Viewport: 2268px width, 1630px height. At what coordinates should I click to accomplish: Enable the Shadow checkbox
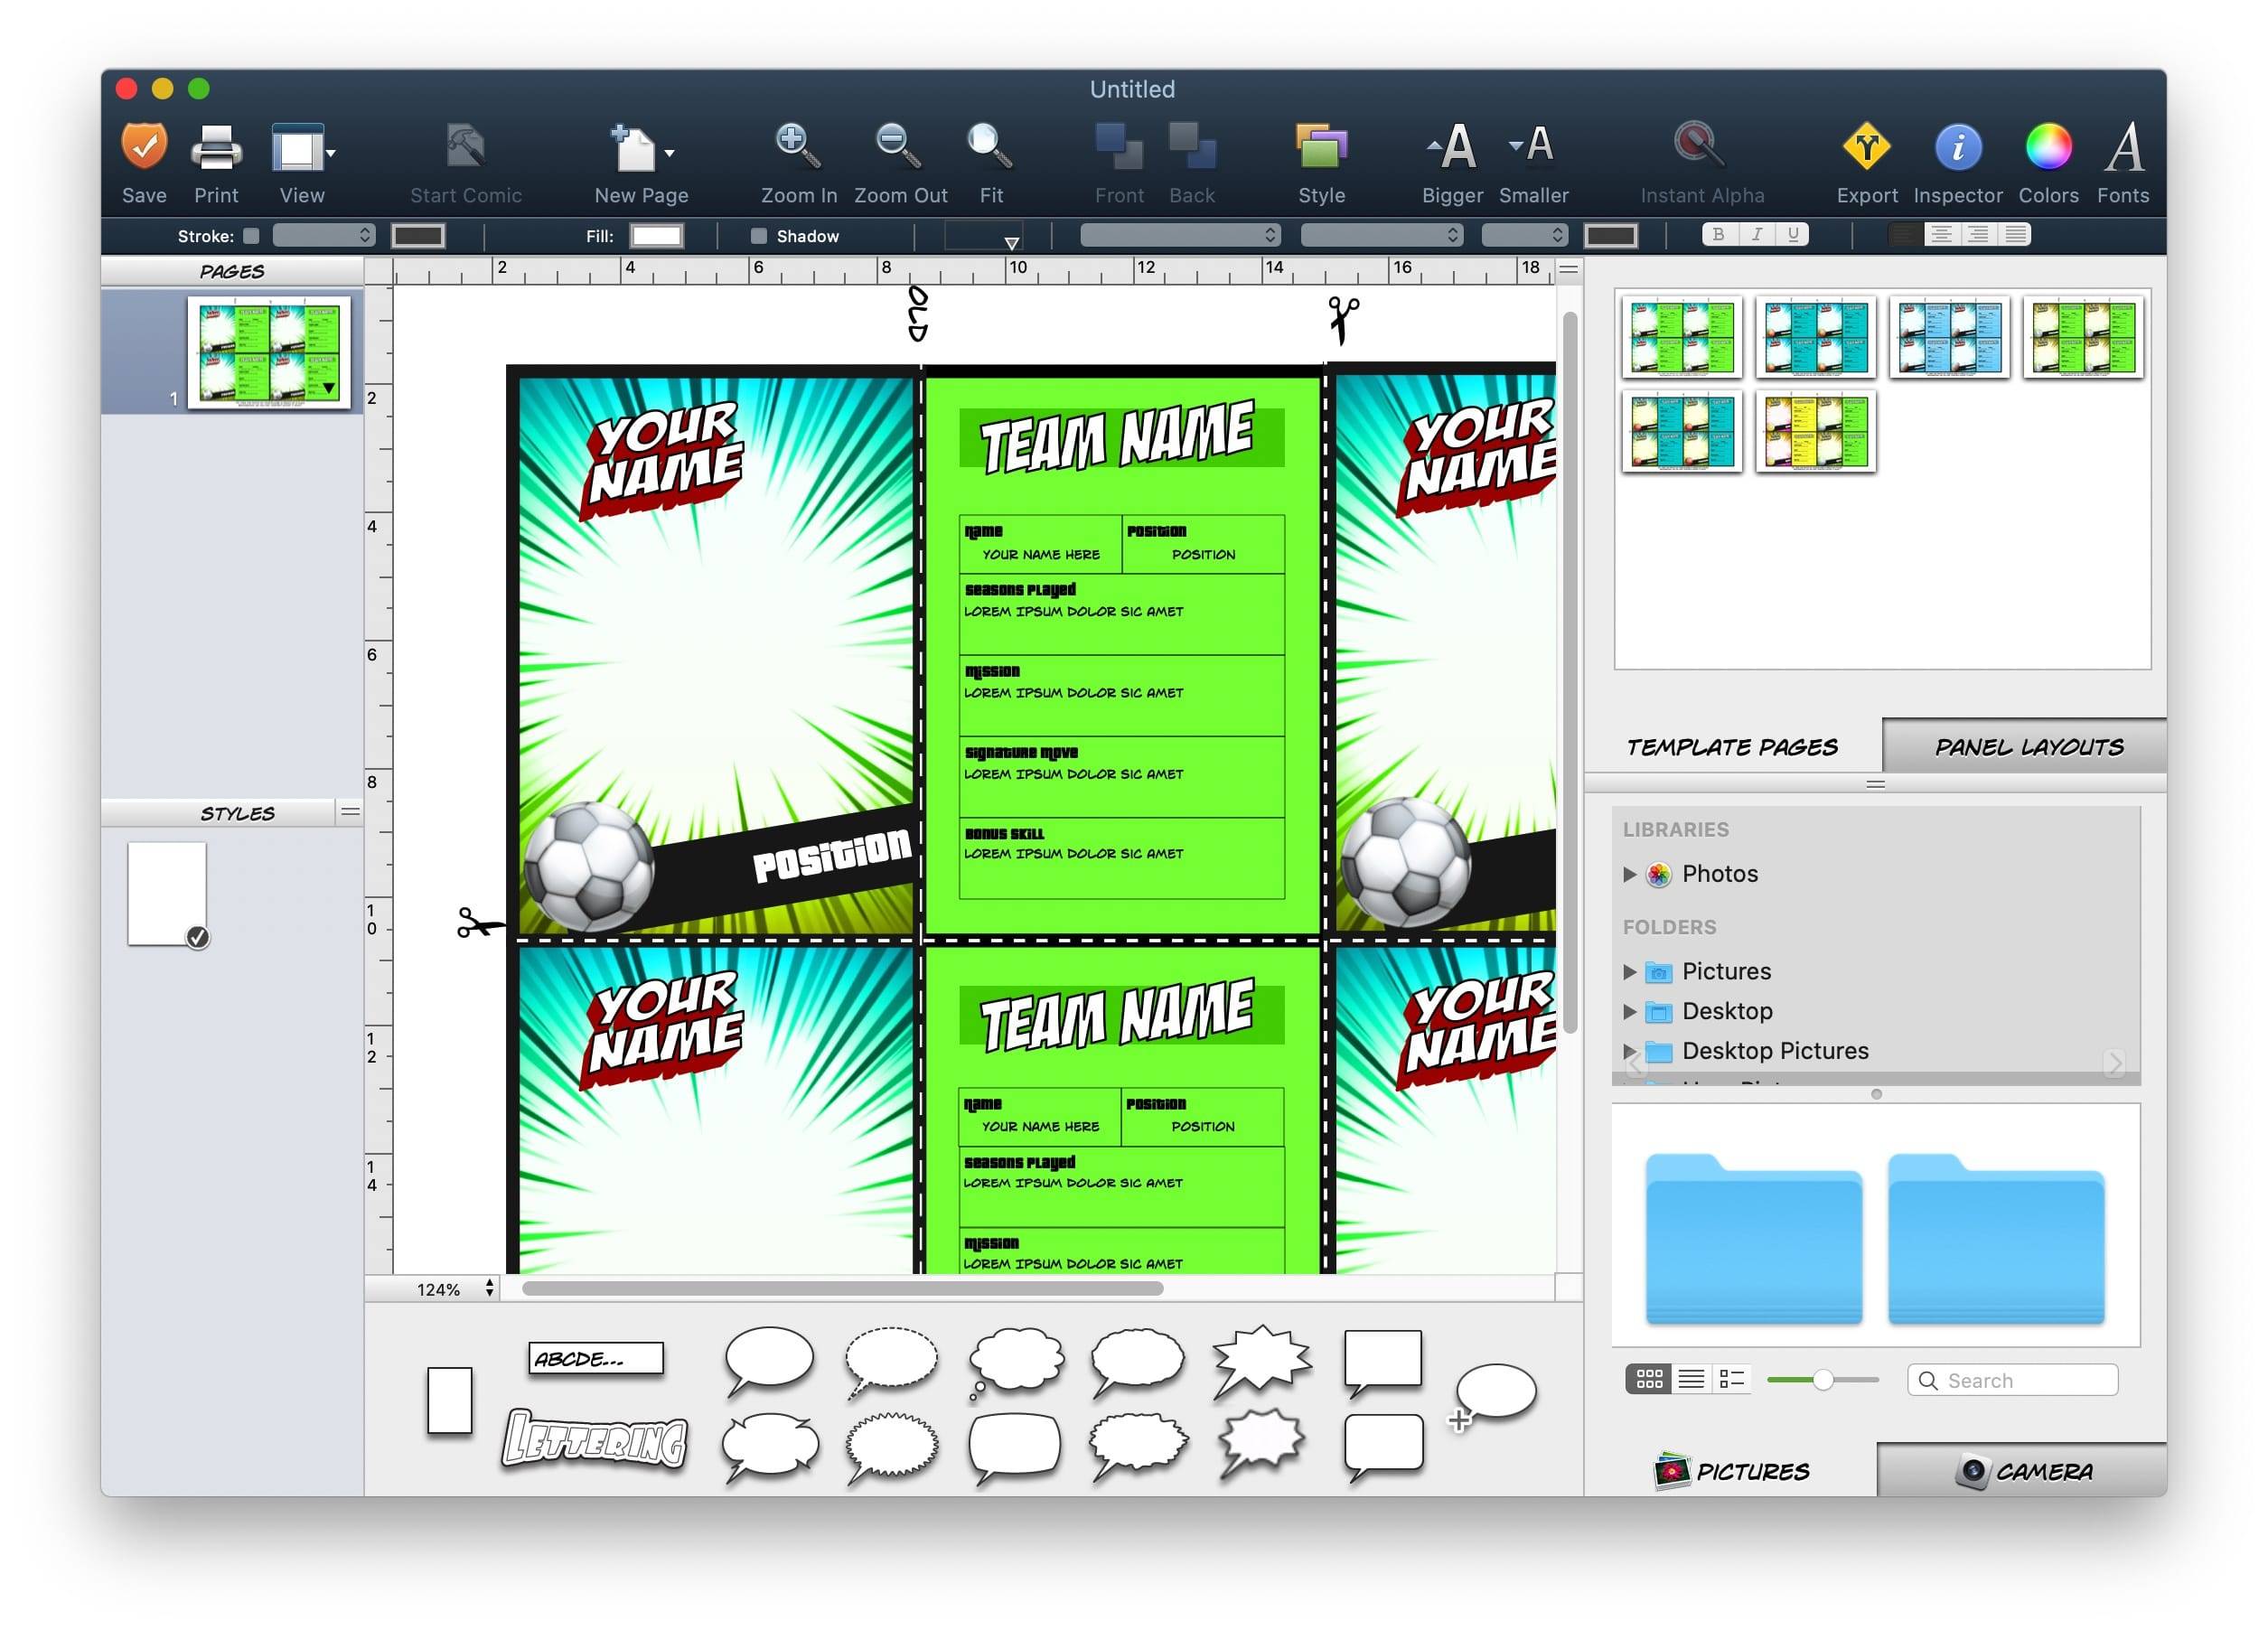coord(759,236)
